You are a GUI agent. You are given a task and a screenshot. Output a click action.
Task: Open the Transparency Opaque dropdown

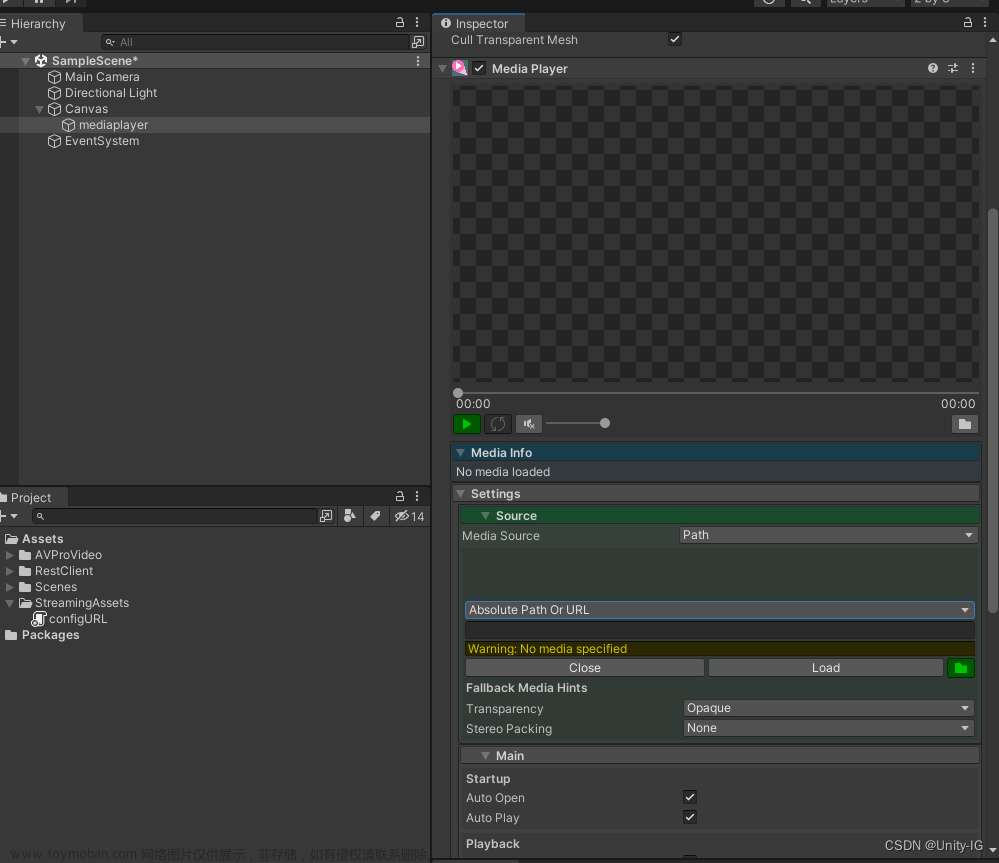click(x=828, y=708)
